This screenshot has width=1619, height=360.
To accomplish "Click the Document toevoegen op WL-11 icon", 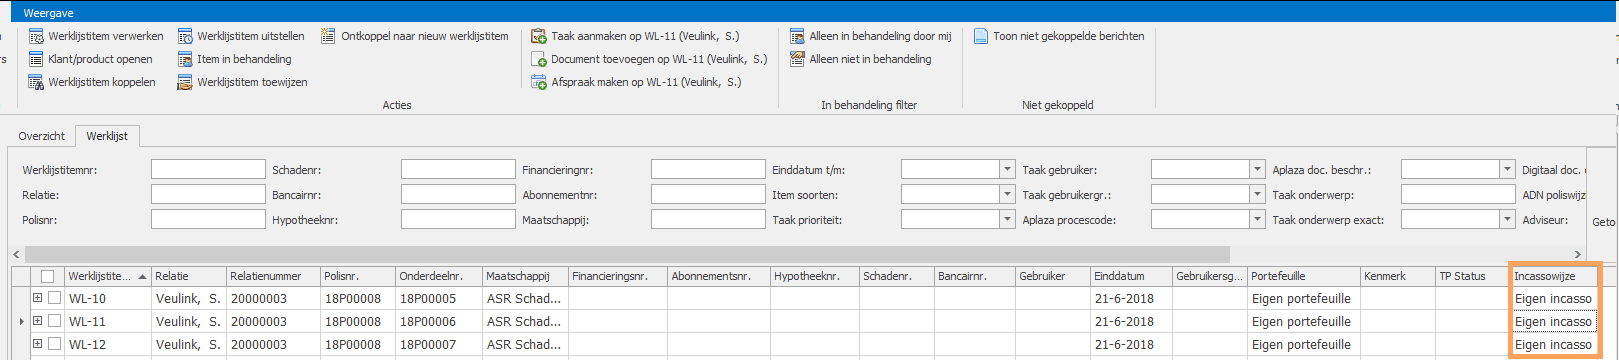I will [x=539, y=59].
